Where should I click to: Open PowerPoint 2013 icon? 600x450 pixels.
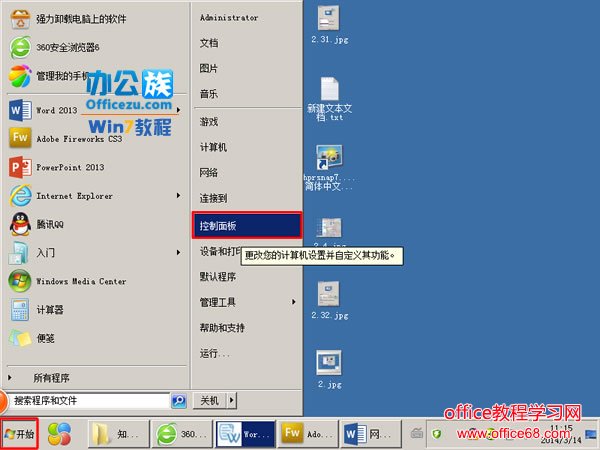click(x=20, y=167)
